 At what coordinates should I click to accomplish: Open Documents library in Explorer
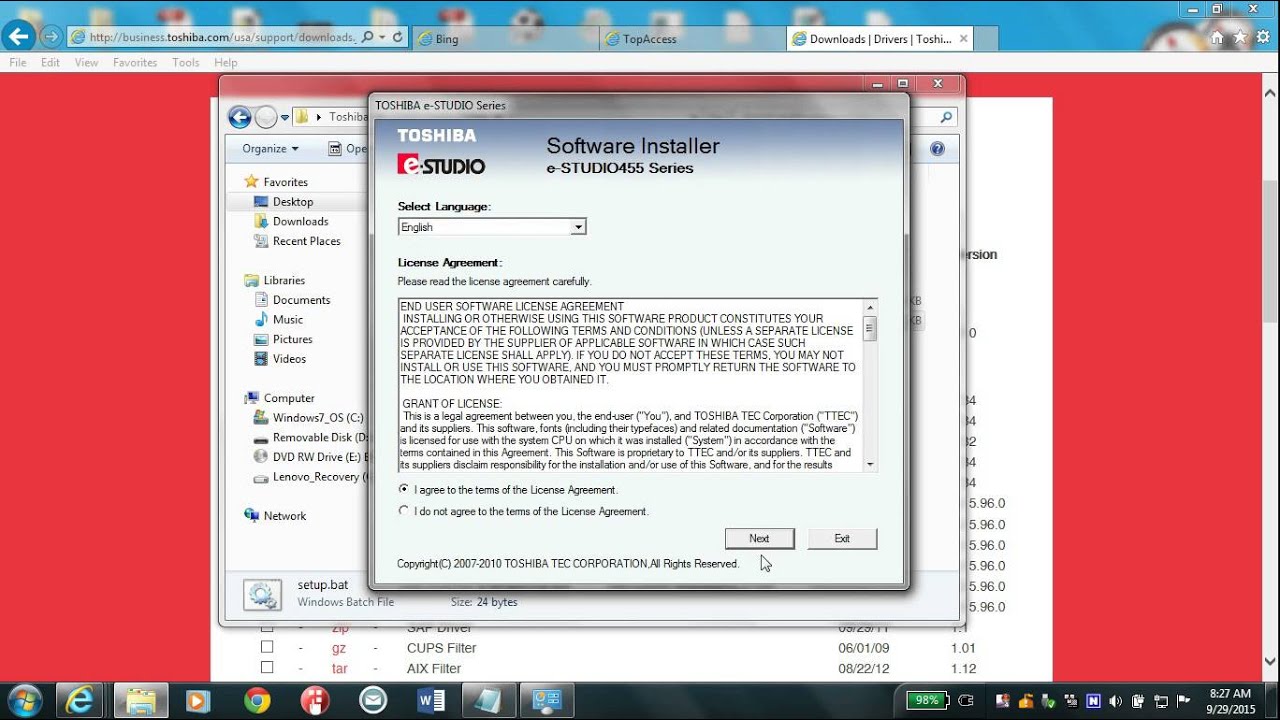301,300
